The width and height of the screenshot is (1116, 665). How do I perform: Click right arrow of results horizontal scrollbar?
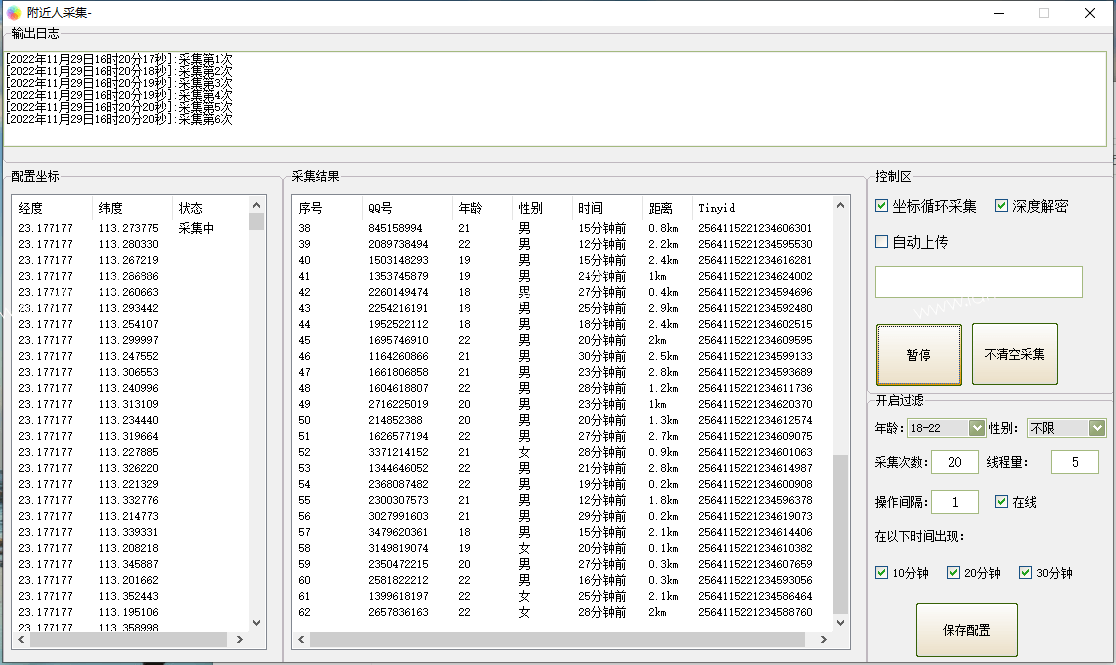(824, 639)
